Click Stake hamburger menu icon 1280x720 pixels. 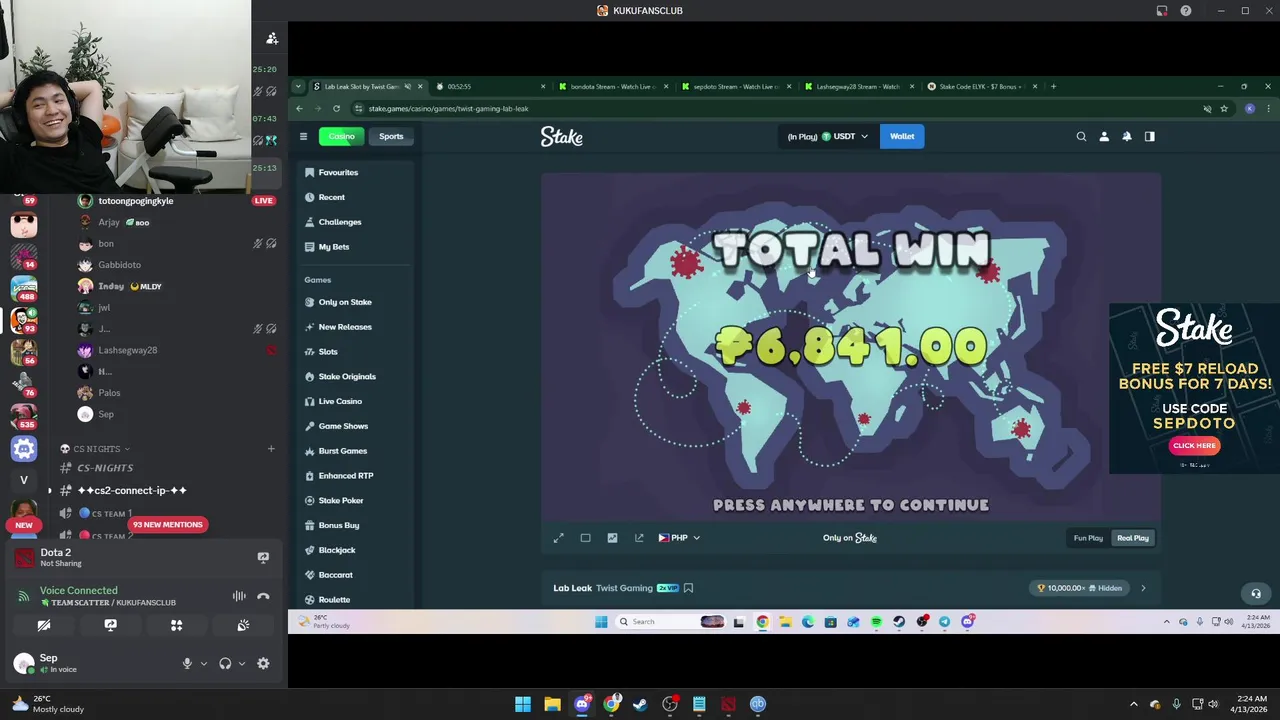[303, 136]
